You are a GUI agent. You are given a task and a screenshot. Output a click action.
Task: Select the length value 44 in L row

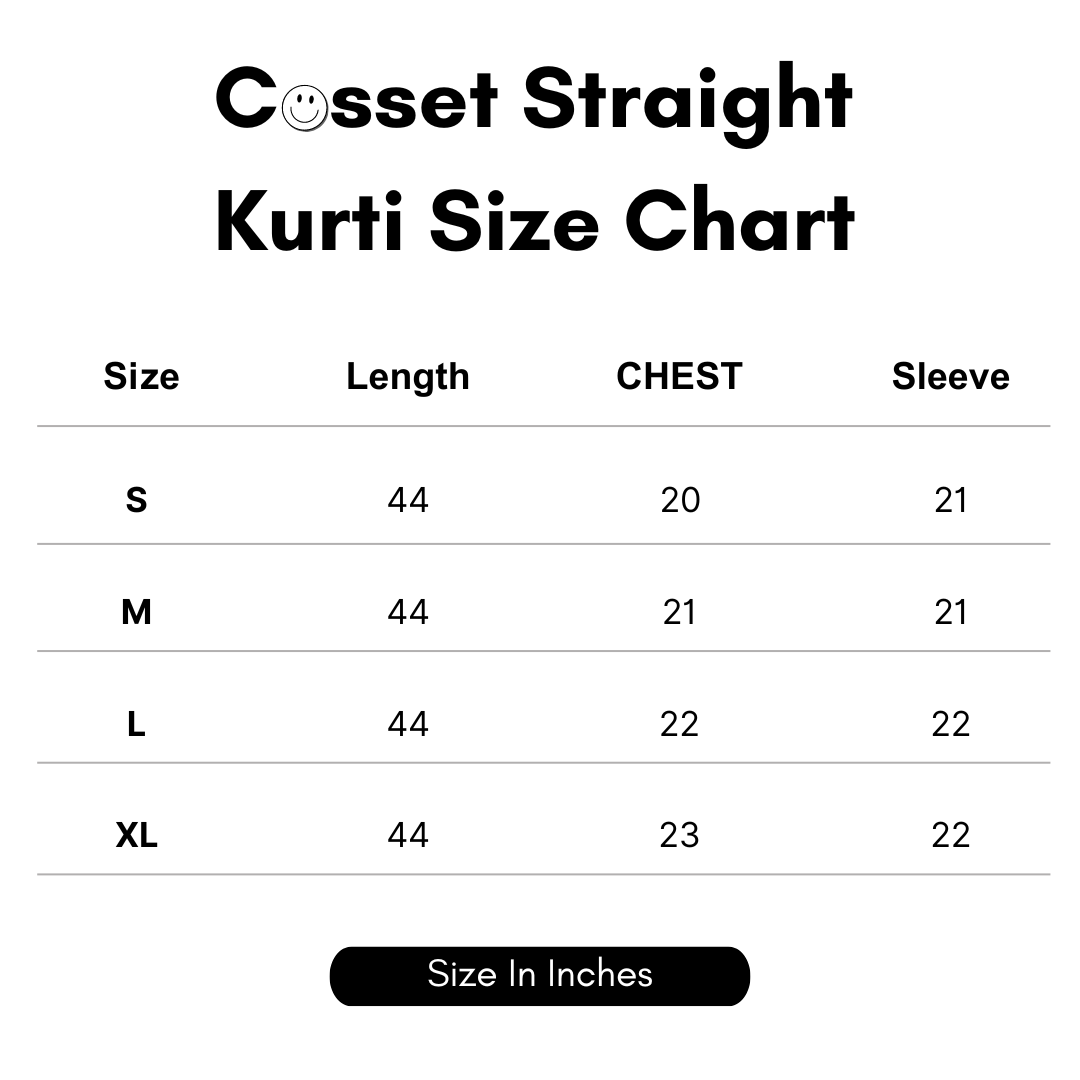[408, 724]
